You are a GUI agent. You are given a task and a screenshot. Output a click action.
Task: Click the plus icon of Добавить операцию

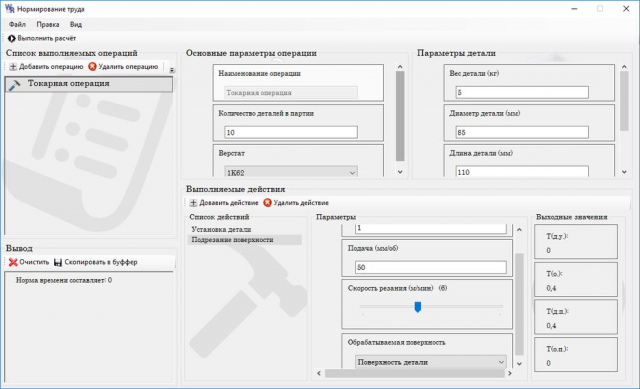click(13, 67)
